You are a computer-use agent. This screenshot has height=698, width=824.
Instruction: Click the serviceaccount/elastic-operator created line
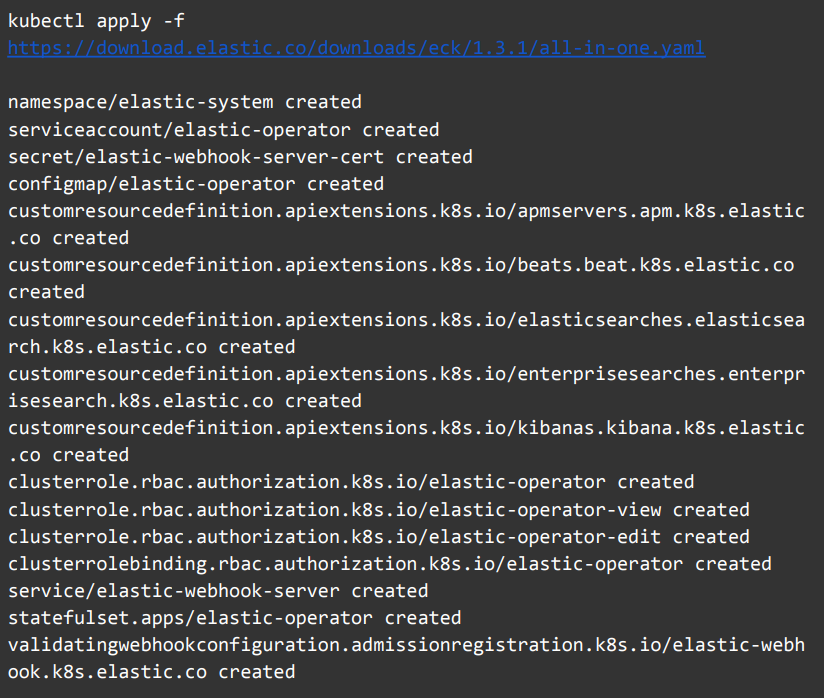coord(223,129)
